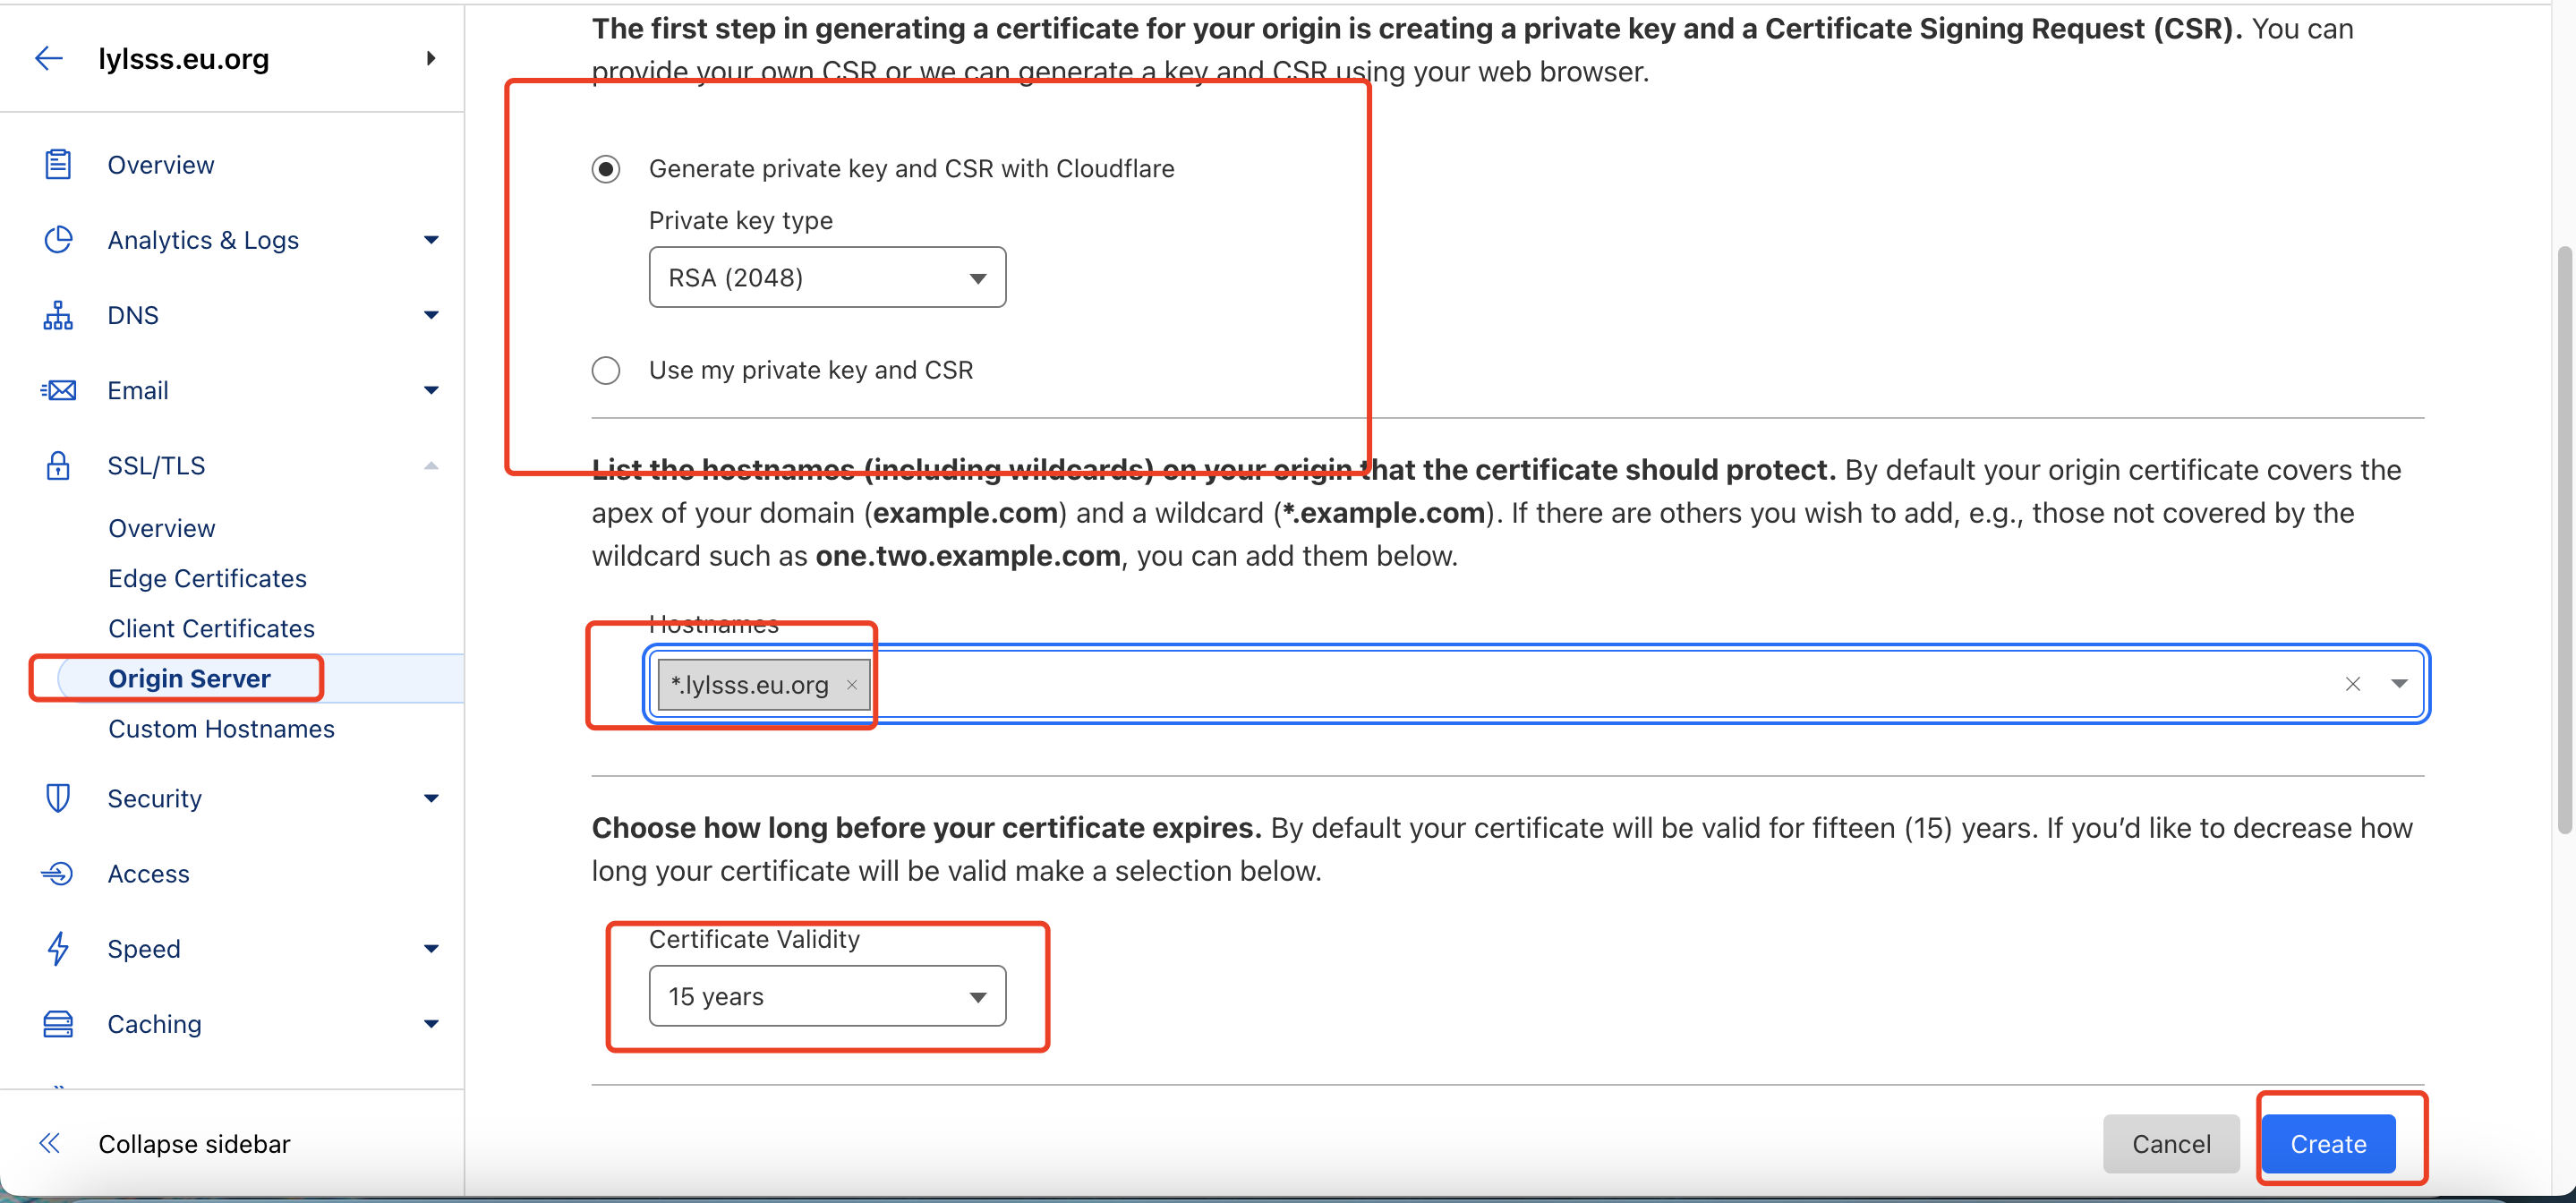Click the Create button
2576x1203 pixels.
click(2328, 1144)
